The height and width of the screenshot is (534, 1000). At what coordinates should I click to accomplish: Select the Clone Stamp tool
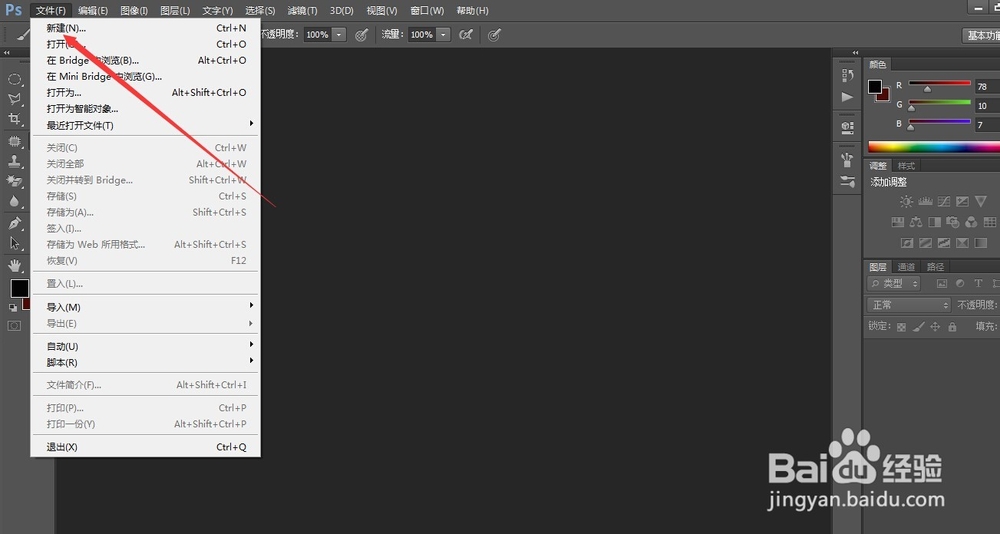[x=14, y=161]
